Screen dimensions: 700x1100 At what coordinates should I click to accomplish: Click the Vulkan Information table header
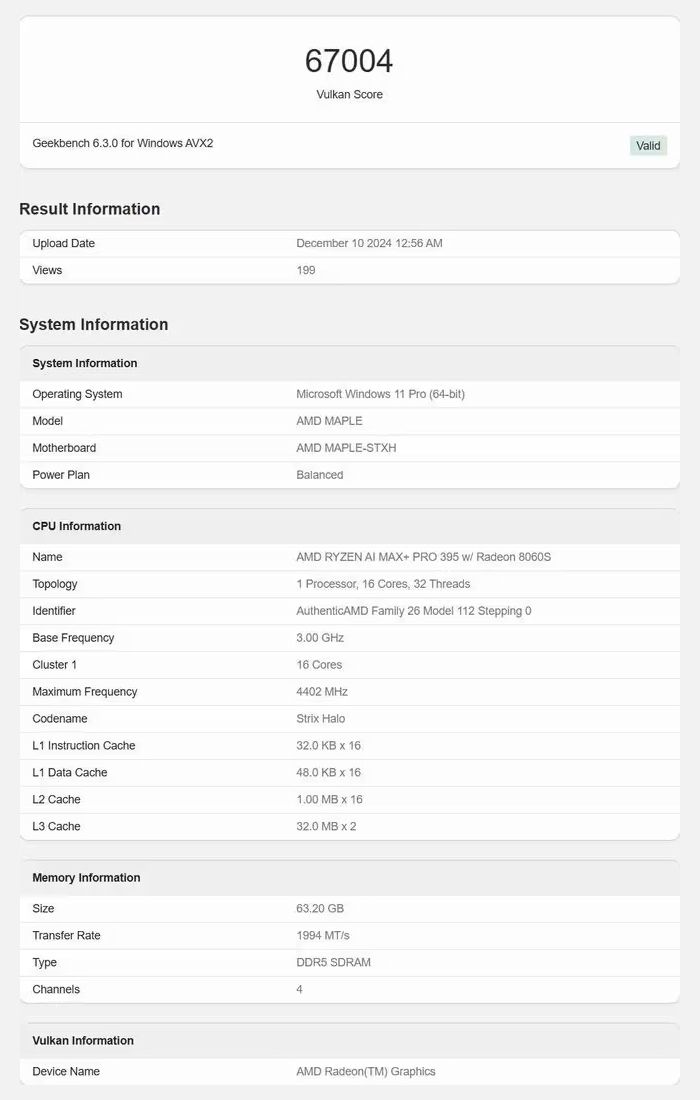(x=83, y=1041)
